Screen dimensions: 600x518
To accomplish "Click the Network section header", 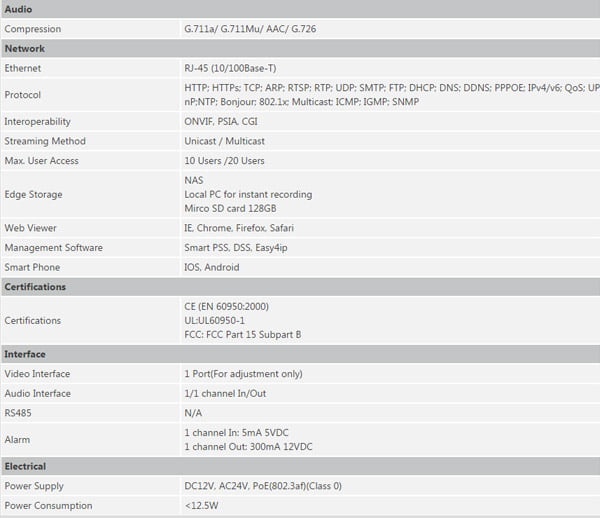I will pyautogui.click(x=24, y=48).
